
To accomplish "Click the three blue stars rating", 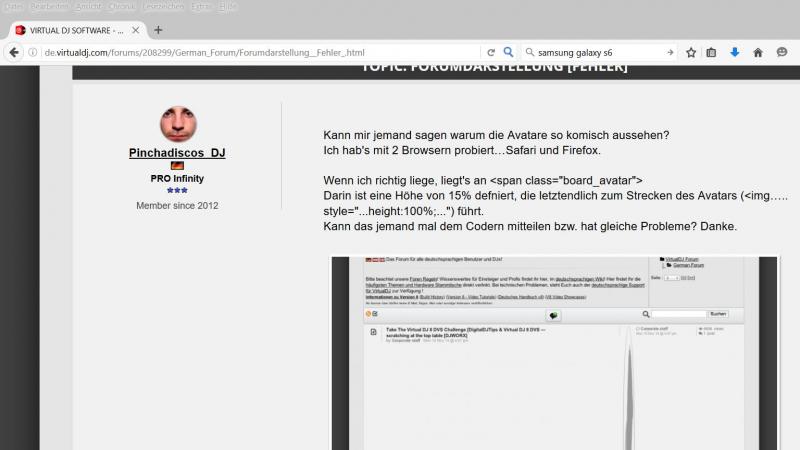I will (x=177, y=190).
